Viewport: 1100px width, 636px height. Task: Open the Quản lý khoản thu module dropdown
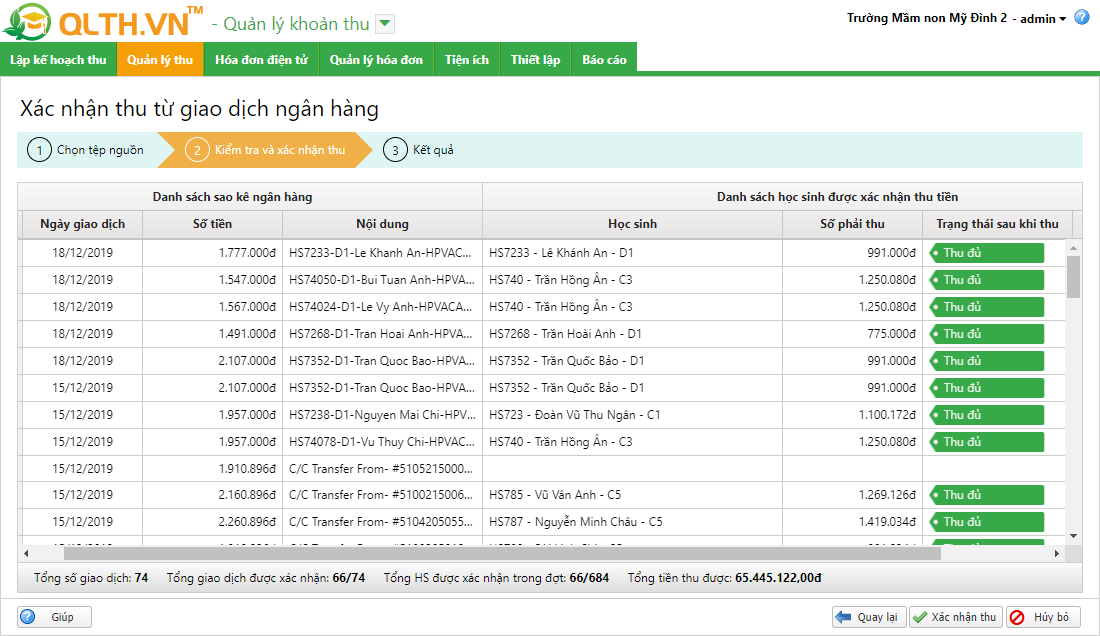click(386, 24)
